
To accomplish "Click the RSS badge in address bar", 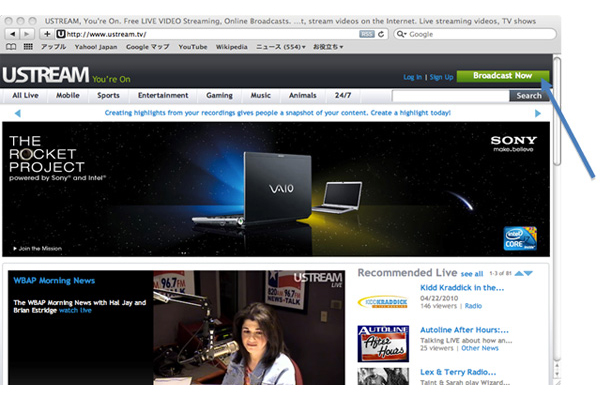I will [x=366, y=34].
